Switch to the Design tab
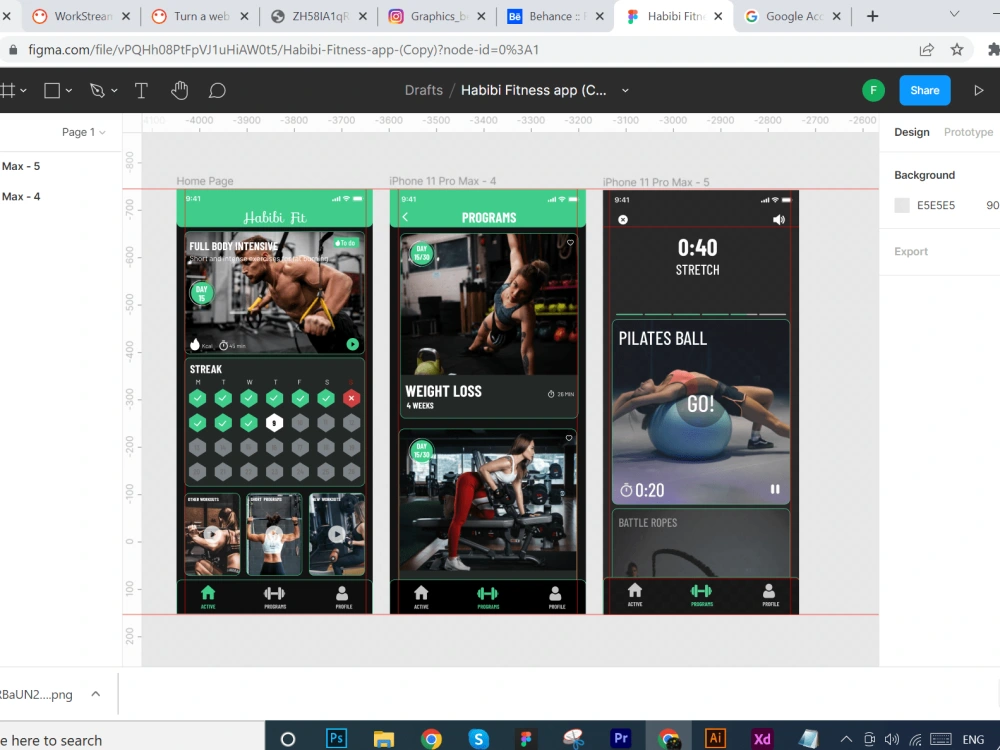The width and height of the screenshot is (1000, 750). 911,132
